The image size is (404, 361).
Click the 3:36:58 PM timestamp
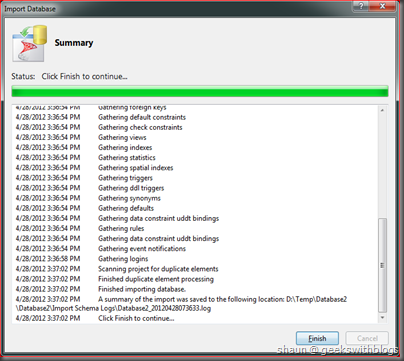click(48, 259)
